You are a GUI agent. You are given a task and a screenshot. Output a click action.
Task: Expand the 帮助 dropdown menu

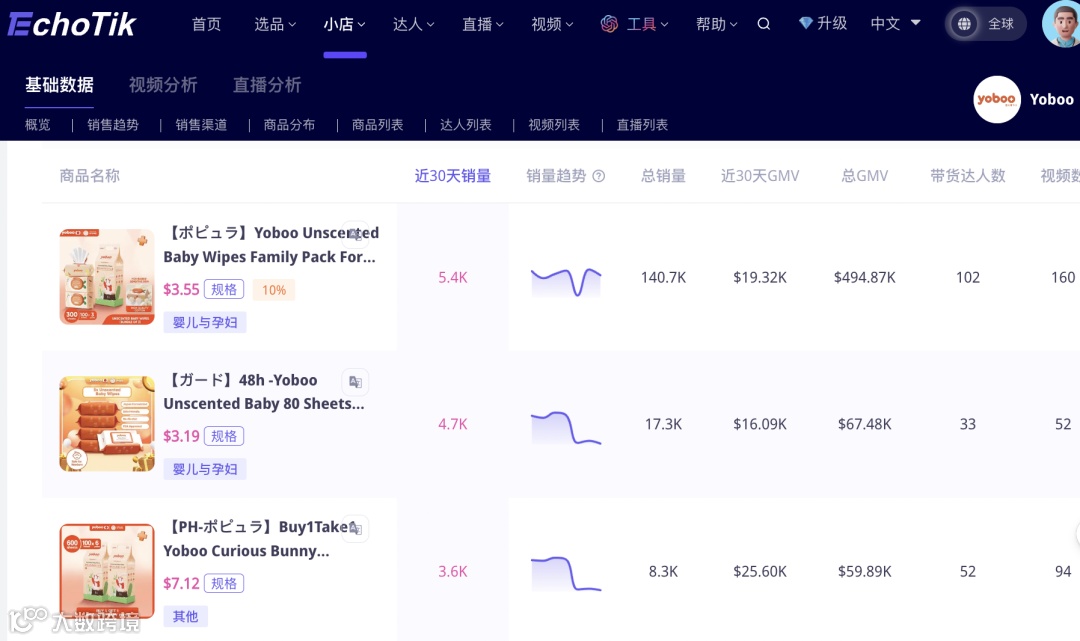[x=716, y=24]
